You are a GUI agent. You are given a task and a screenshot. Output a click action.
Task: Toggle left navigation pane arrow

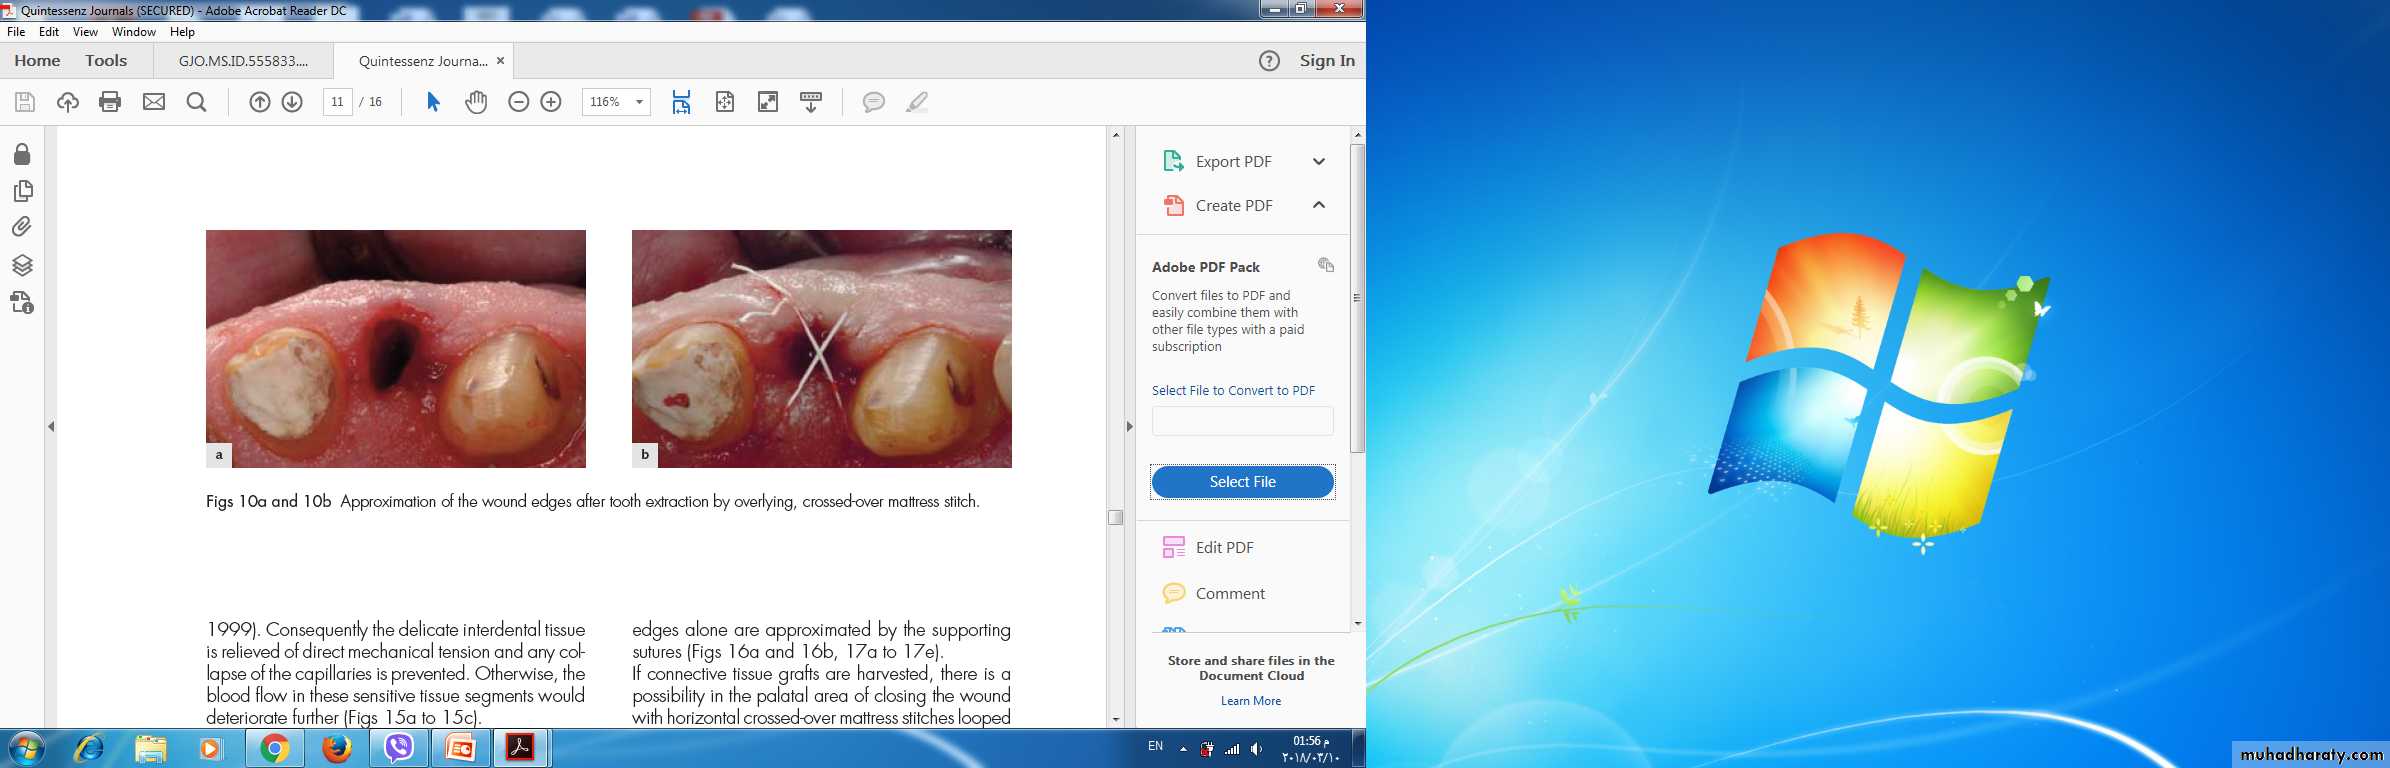click(51, 426)
